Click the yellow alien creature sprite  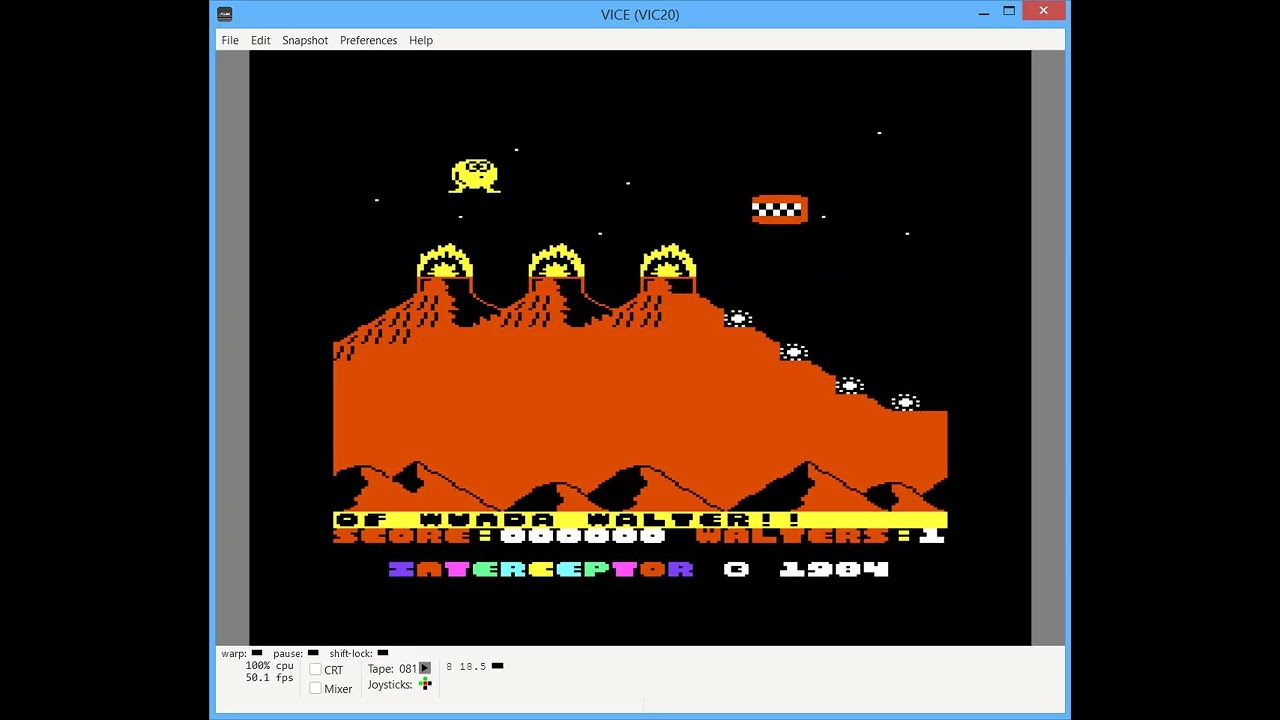pos(475,175)
